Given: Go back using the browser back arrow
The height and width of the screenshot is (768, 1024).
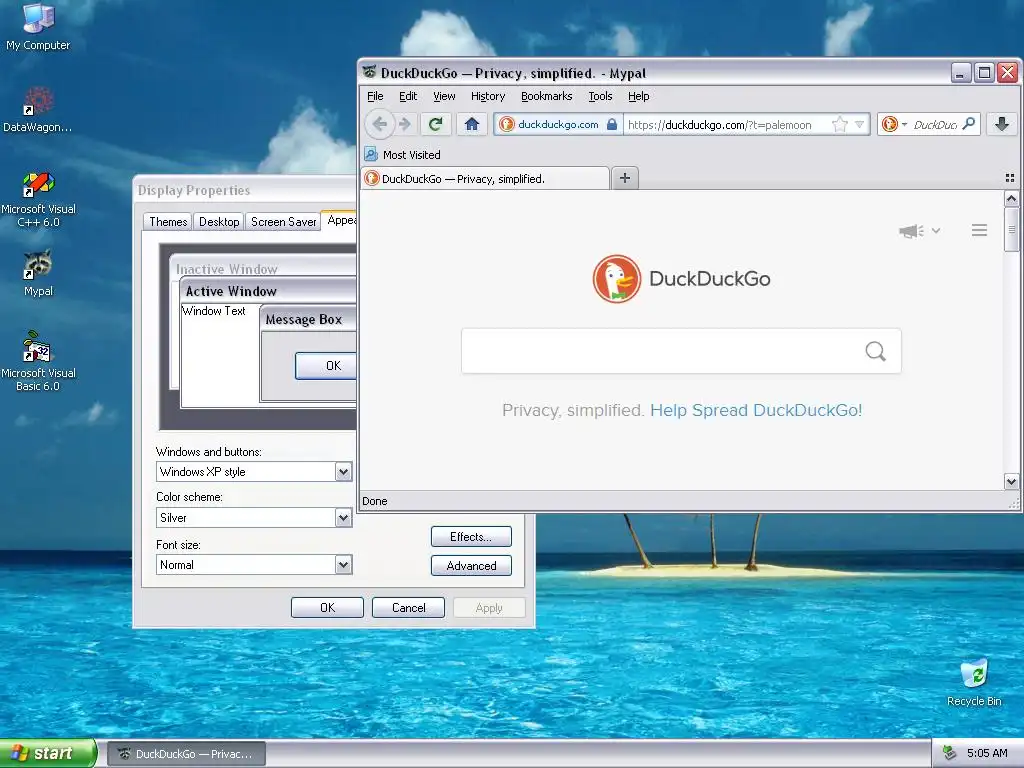Looking at the screenshot, I should coord(379,124).
